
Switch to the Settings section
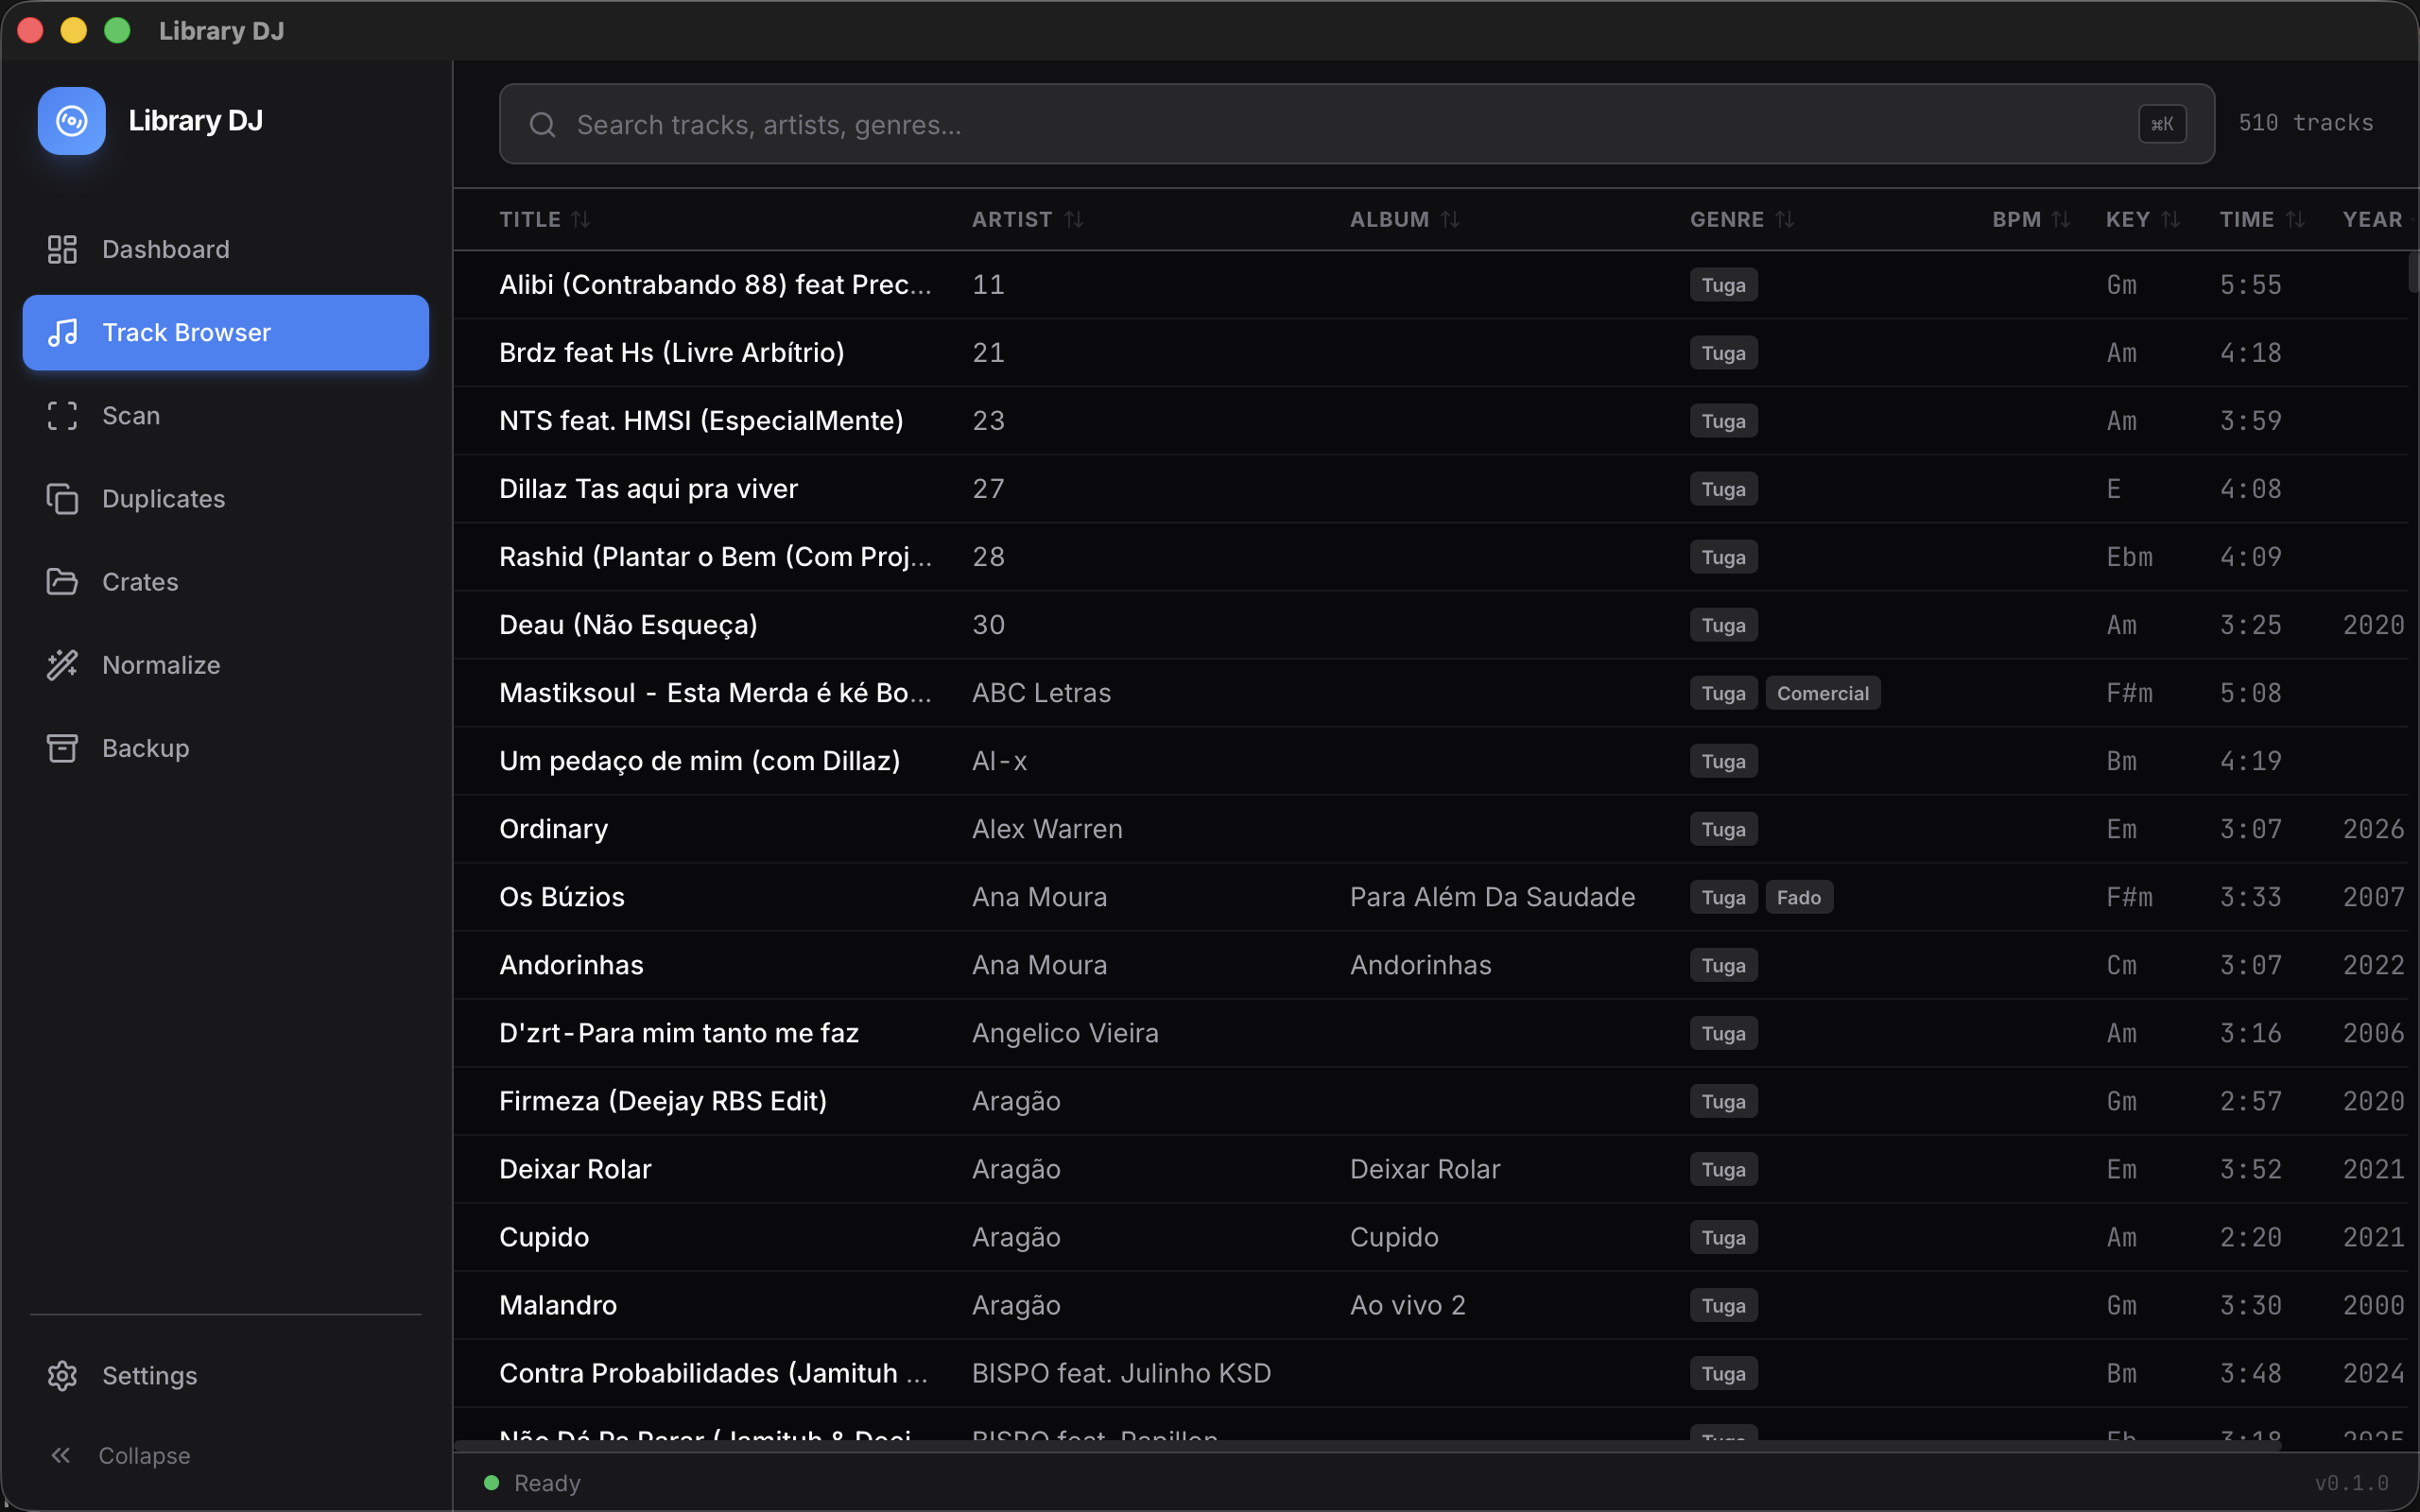click(150, 1375)
